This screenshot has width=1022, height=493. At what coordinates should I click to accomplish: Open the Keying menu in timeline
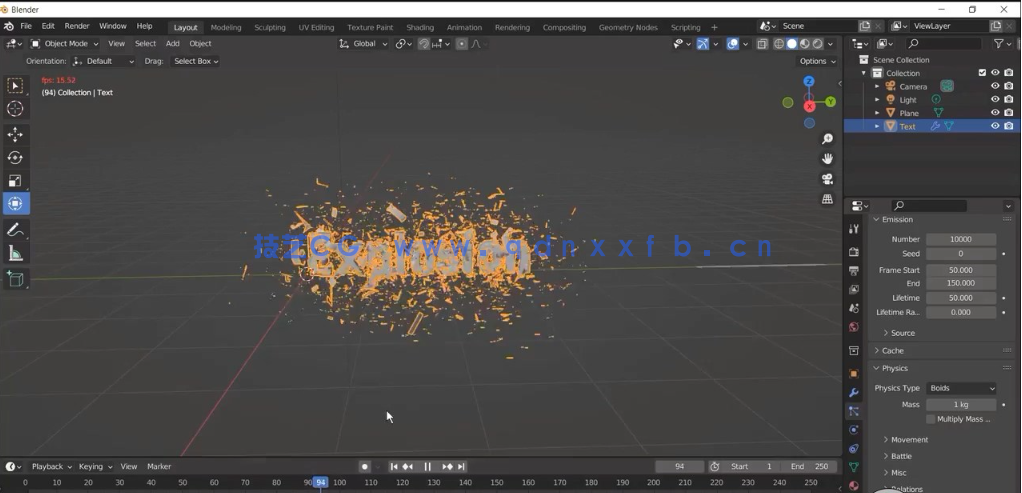95,467
